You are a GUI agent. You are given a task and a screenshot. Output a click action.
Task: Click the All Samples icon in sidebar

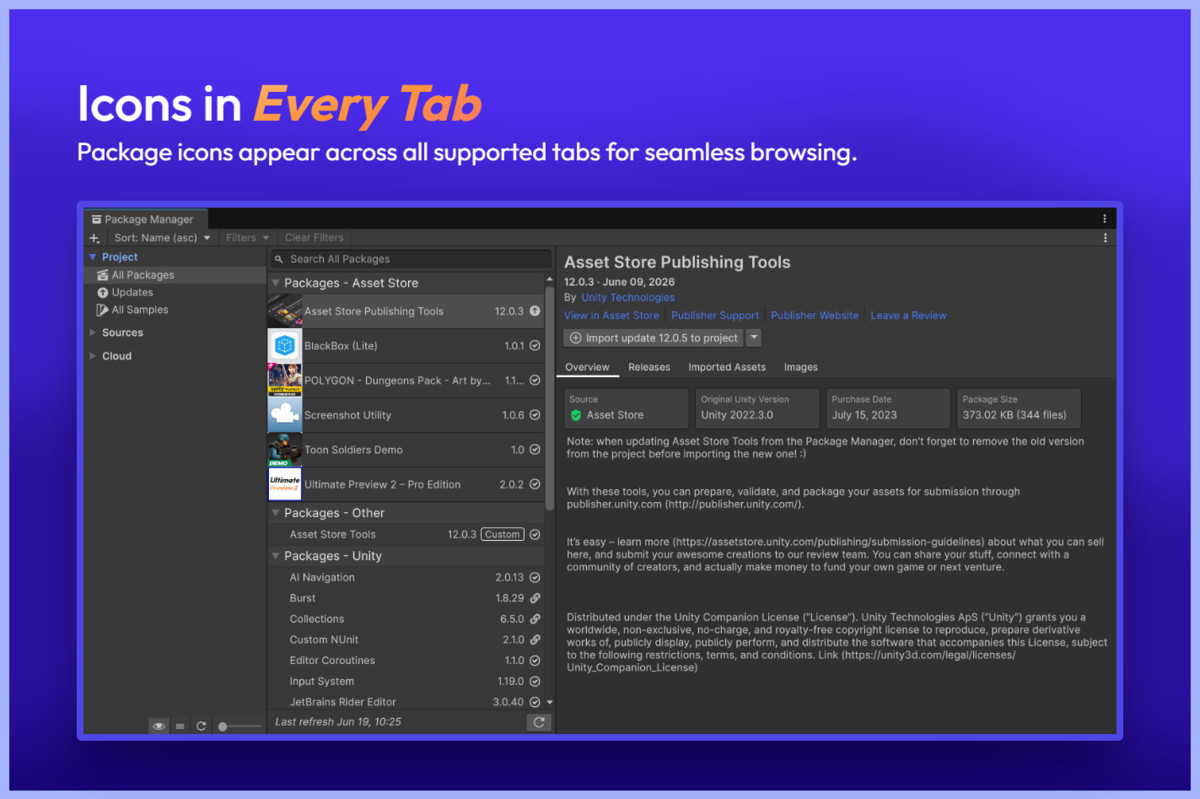(x=102, y=310)
